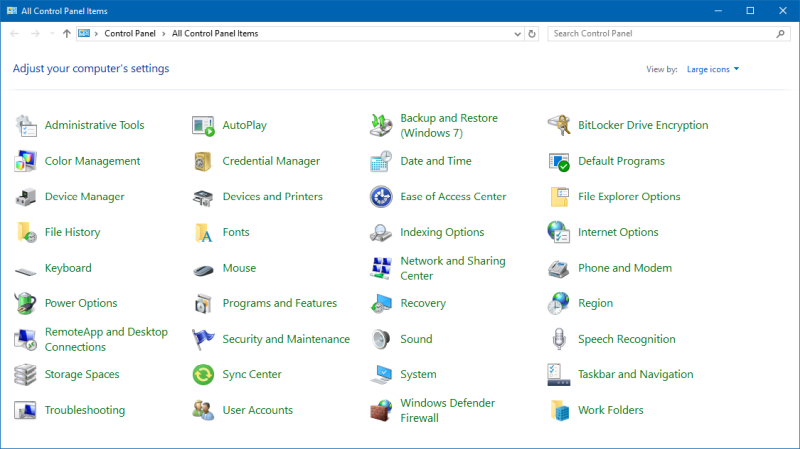
Task: Refresh the Control Panel view
Action: [532, 34]
